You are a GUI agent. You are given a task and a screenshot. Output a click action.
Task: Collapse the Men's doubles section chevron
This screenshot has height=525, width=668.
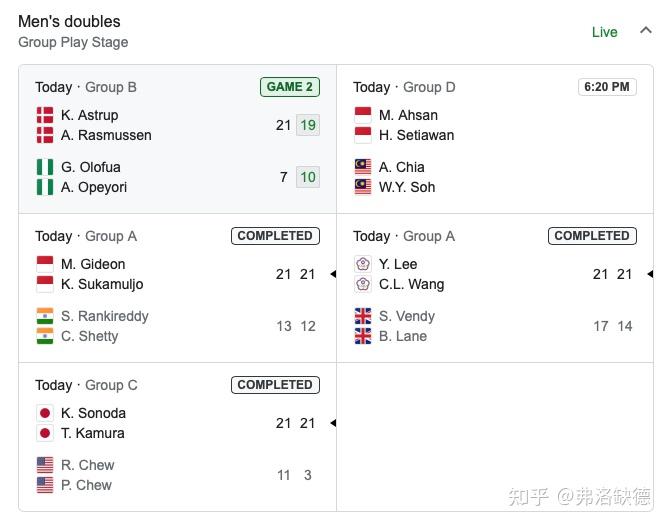[x=645, y=30]
